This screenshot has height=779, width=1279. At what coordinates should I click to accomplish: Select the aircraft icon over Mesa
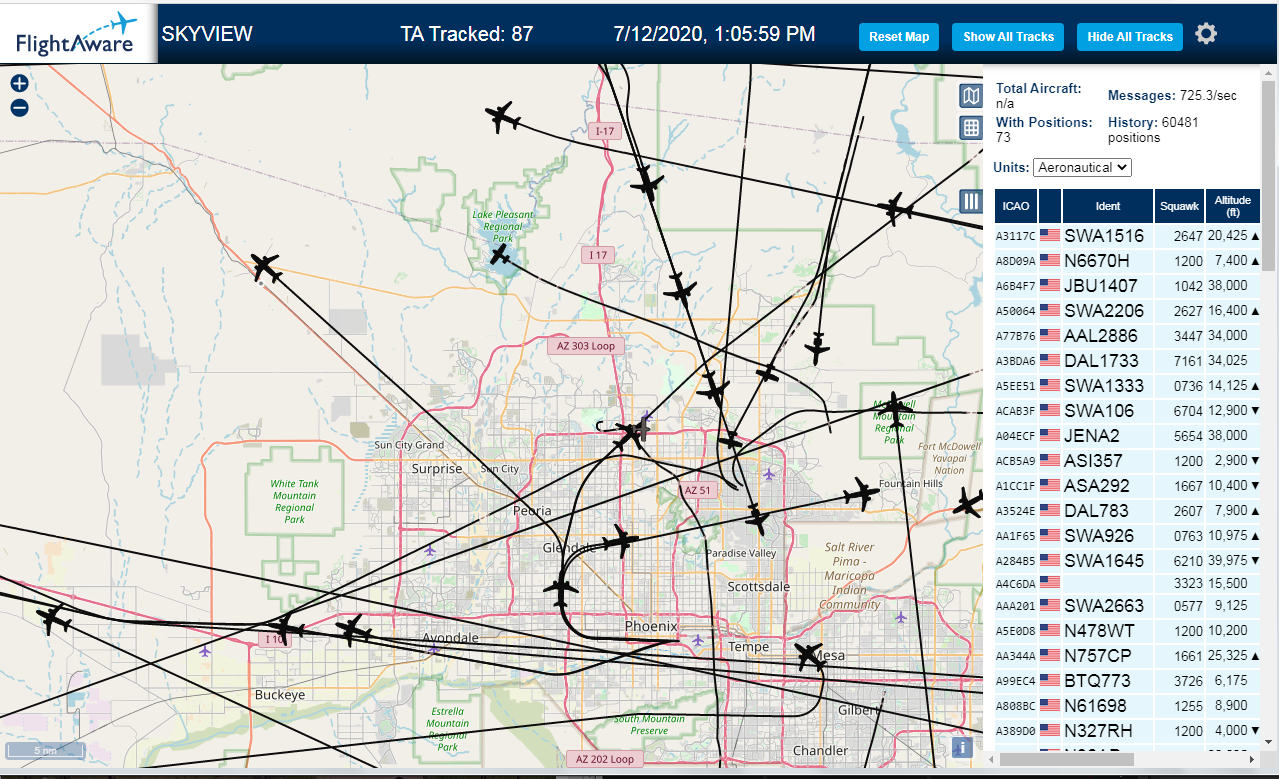[x=808, y=656]
